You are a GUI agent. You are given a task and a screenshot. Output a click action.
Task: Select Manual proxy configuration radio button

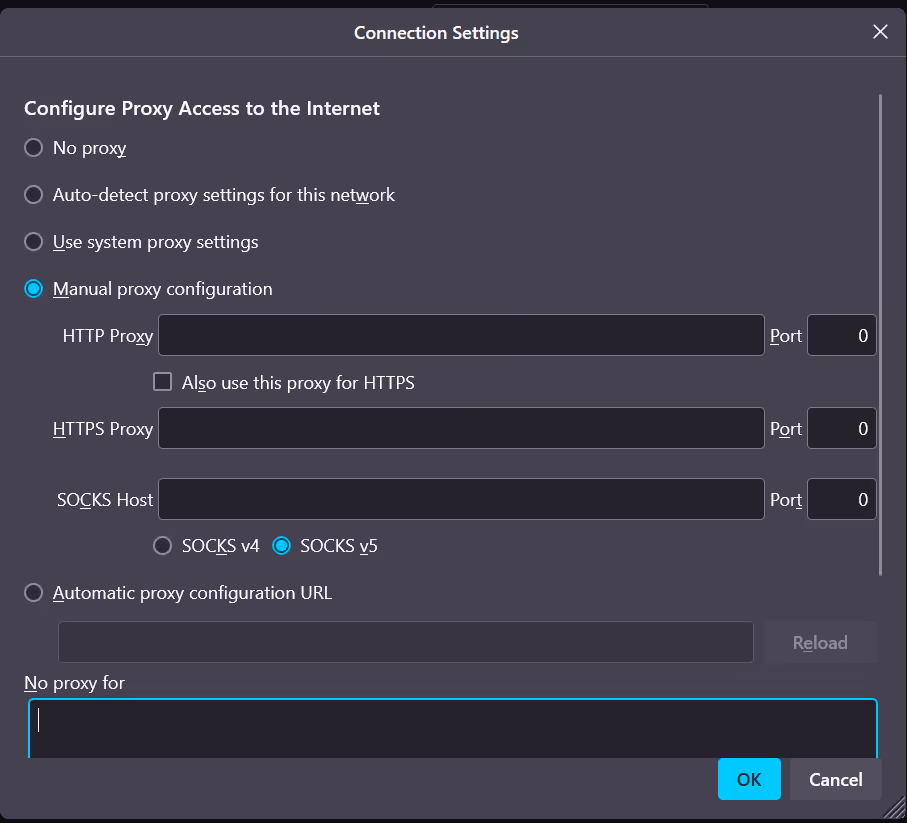[x=34, y=289]
